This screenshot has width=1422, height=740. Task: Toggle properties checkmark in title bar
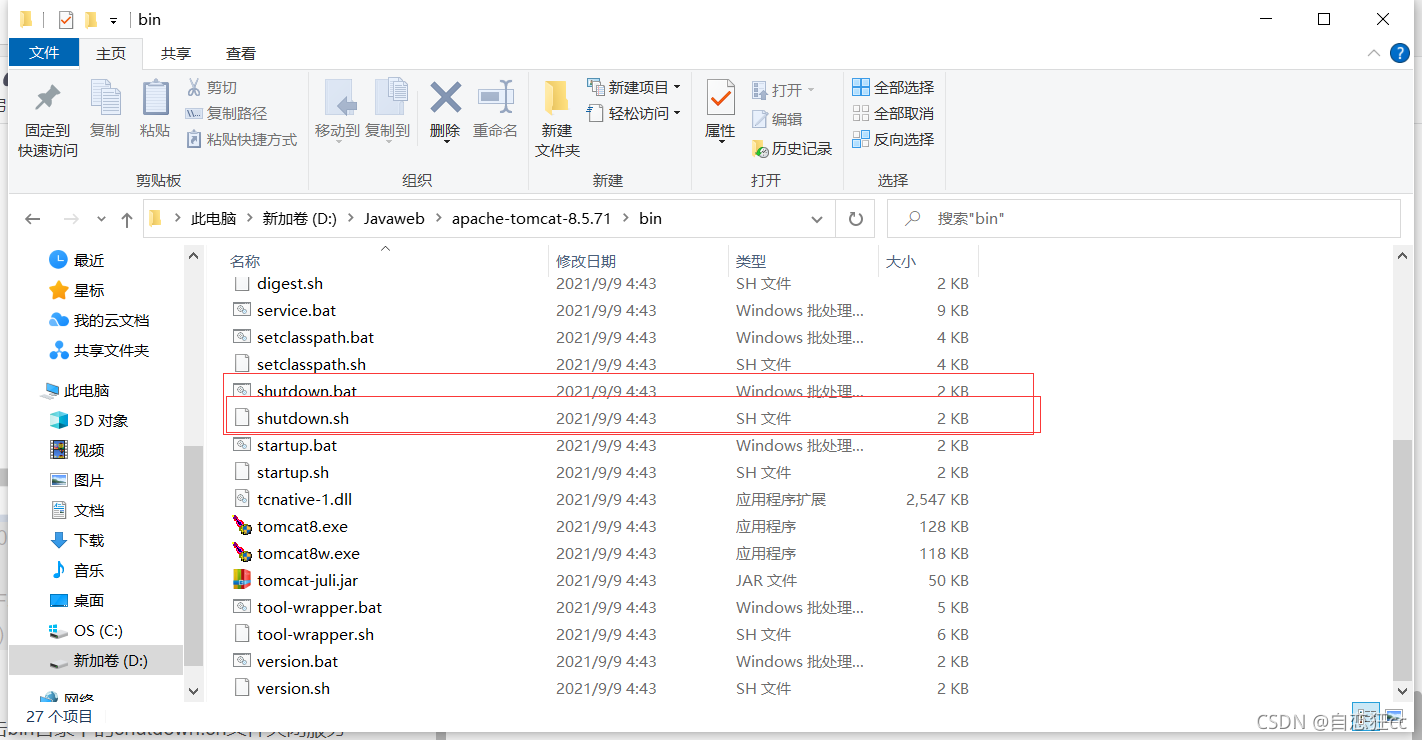[66, 20]
